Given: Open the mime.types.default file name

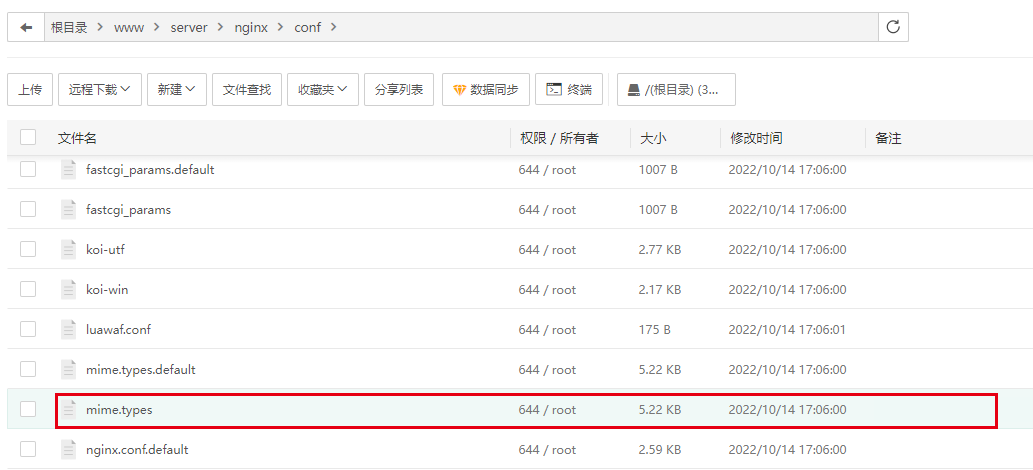Looking at the screenshot, I should pos(141,370).
